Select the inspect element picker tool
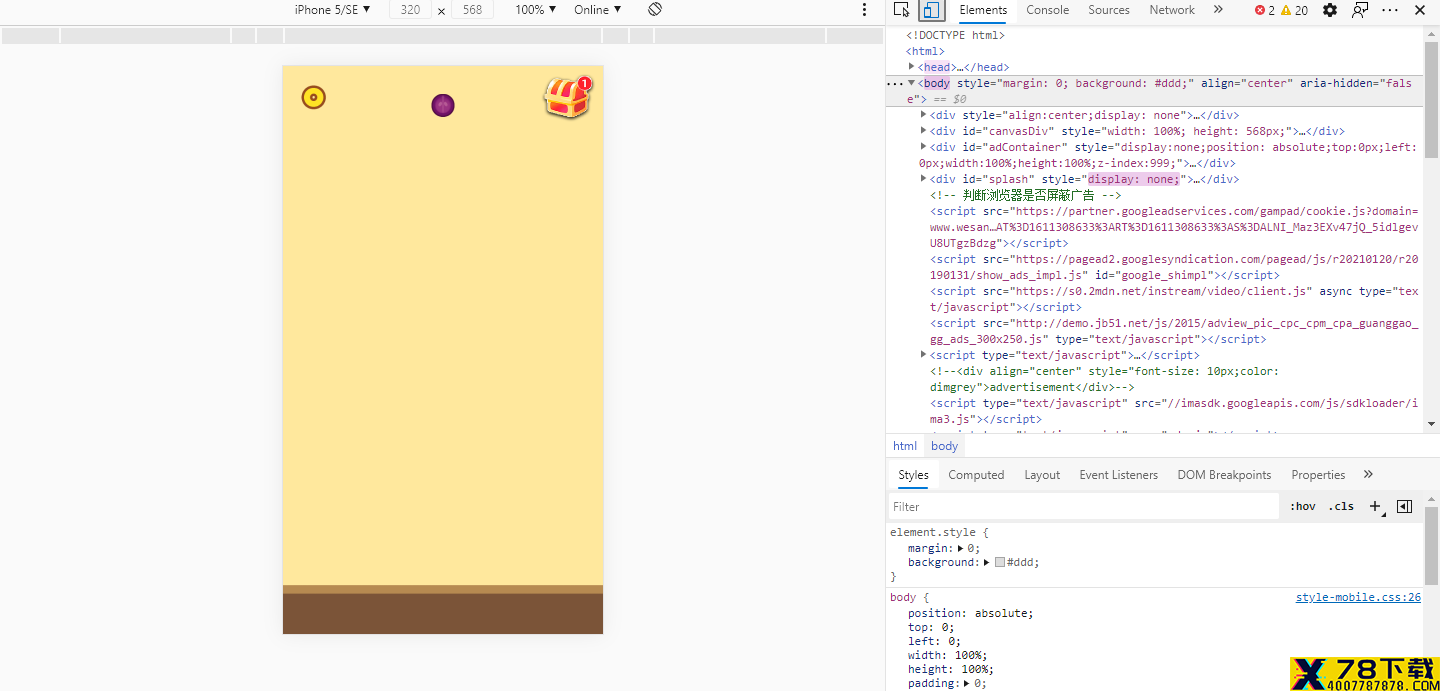Image resolution: width=1440 pixels, height=691 pixels. tap(901, 10)
